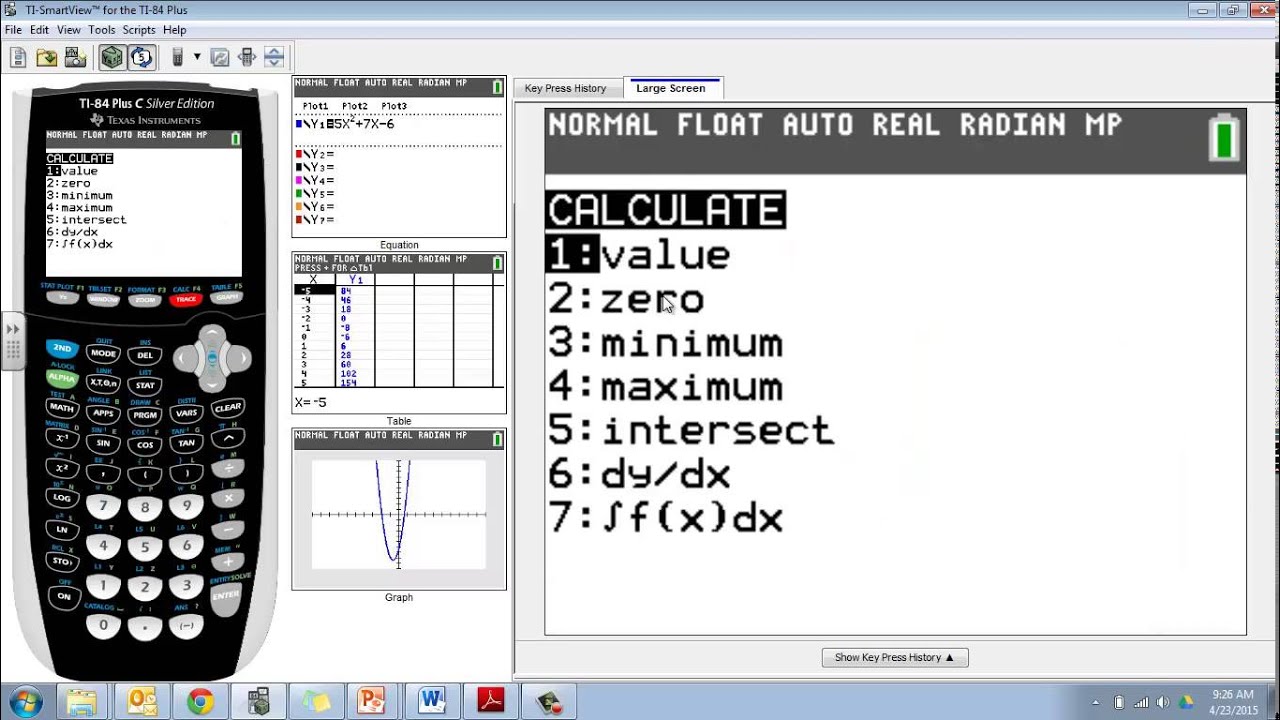Open the Scripts menu
Image resolution: width=1280 pixels, height=720 pixels.
tap(139, 30)
